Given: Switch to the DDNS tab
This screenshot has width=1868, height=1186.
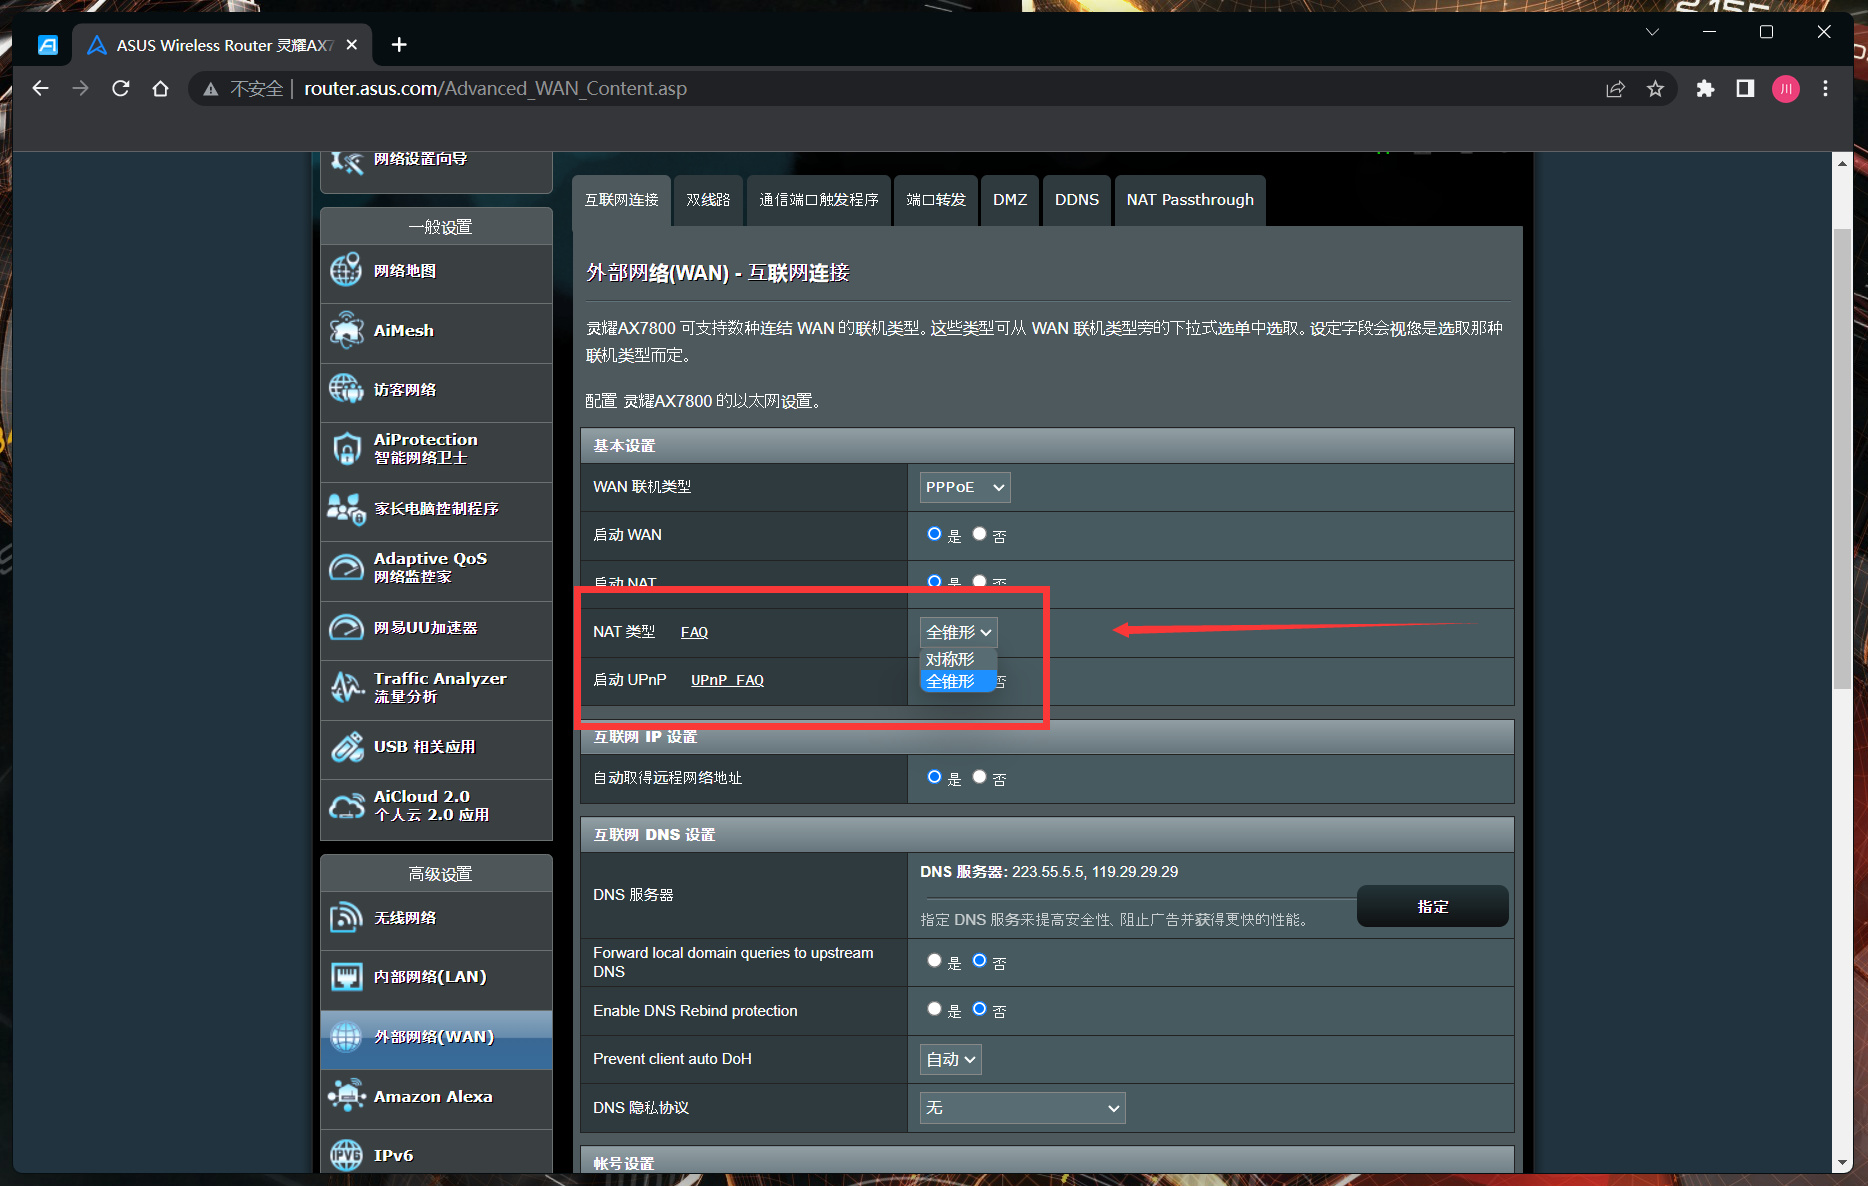Looking at the screenshot, I should tap(1077, 200).
